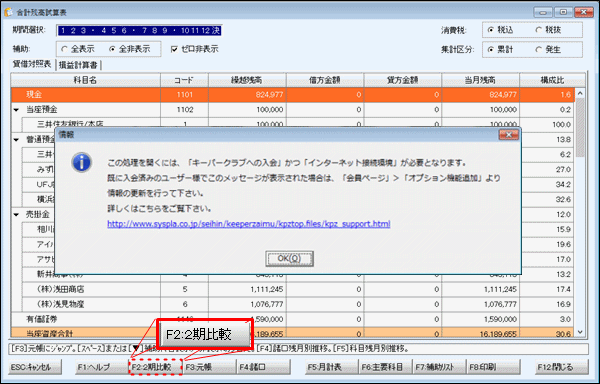600x384 pixels.
Task: Click the table scrollbar down arrow
Action: pos(580,332)
